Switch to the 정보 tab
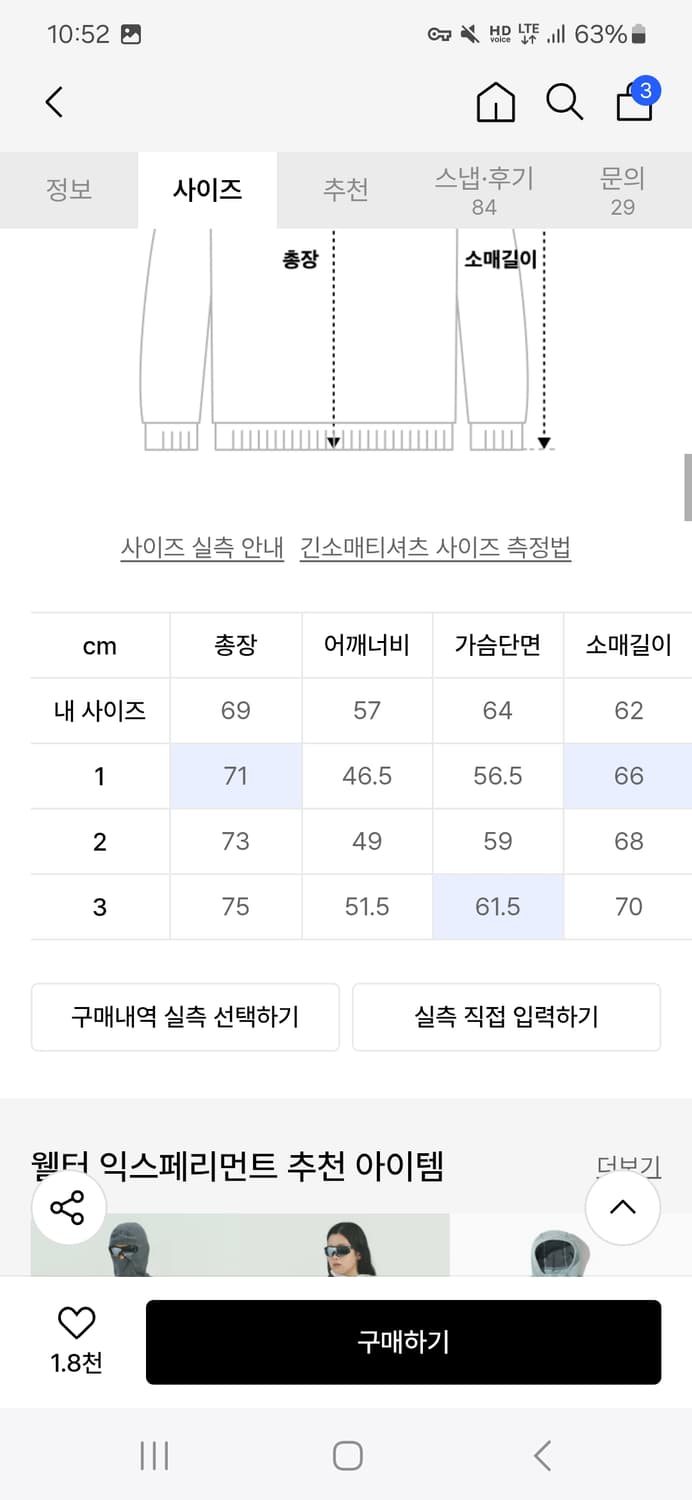 [x=69, y=189]
